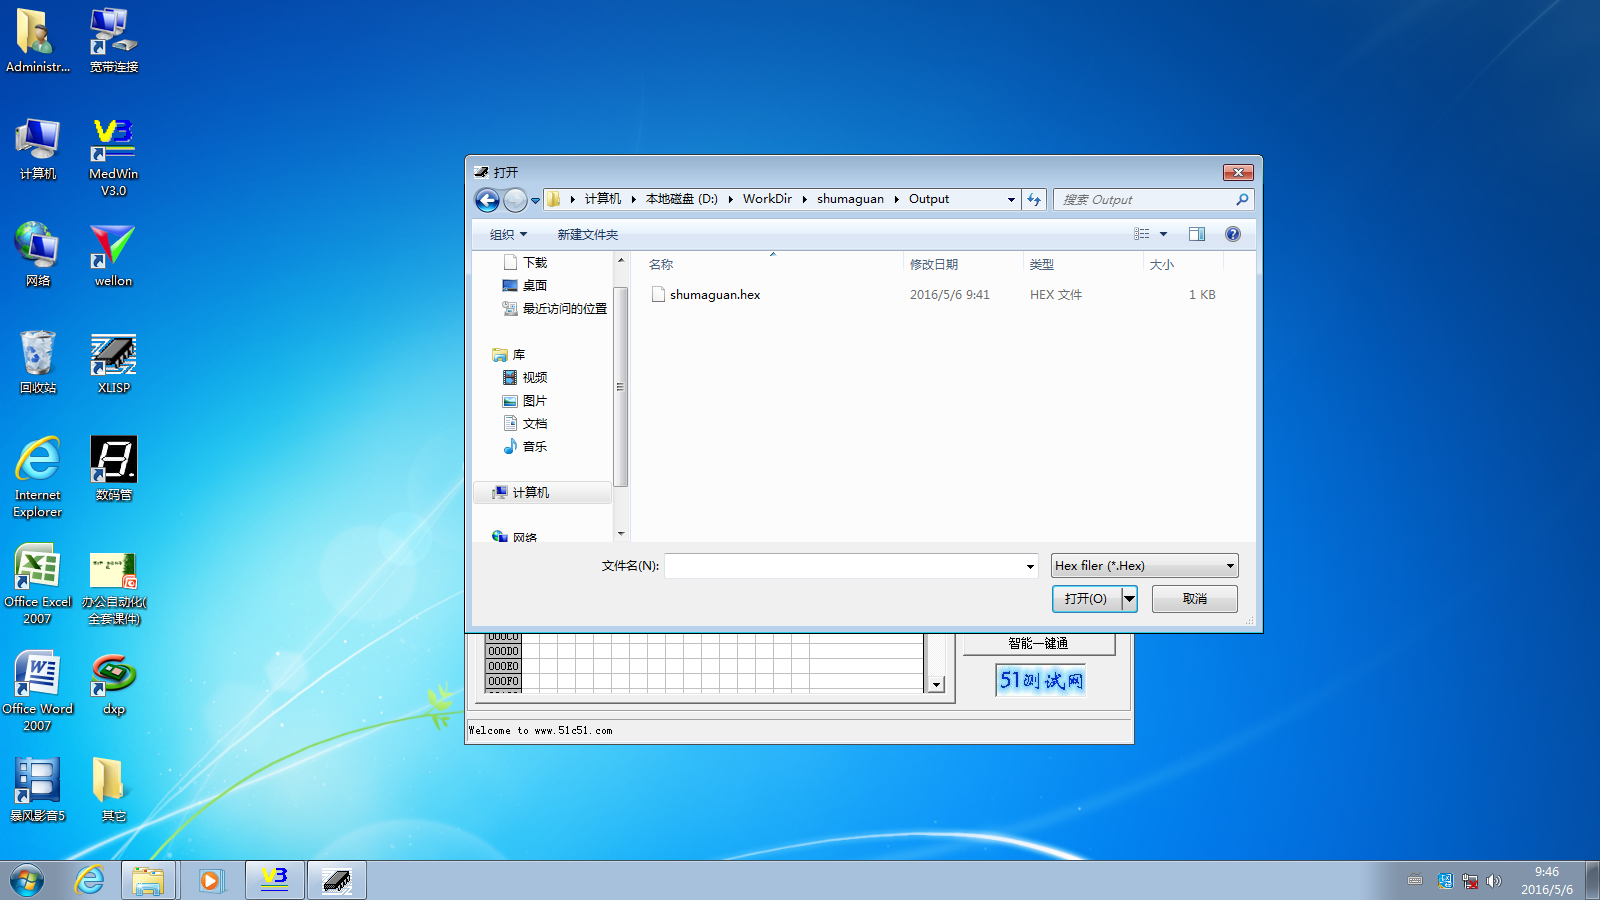Open the help icon in dialog toolbar

pyautogui.click(x=1233, y=234)
